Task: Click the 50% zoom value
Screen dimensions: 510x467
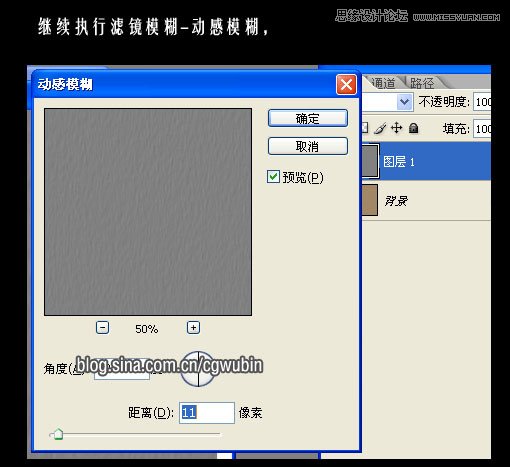Action: [x=147, y=329]
